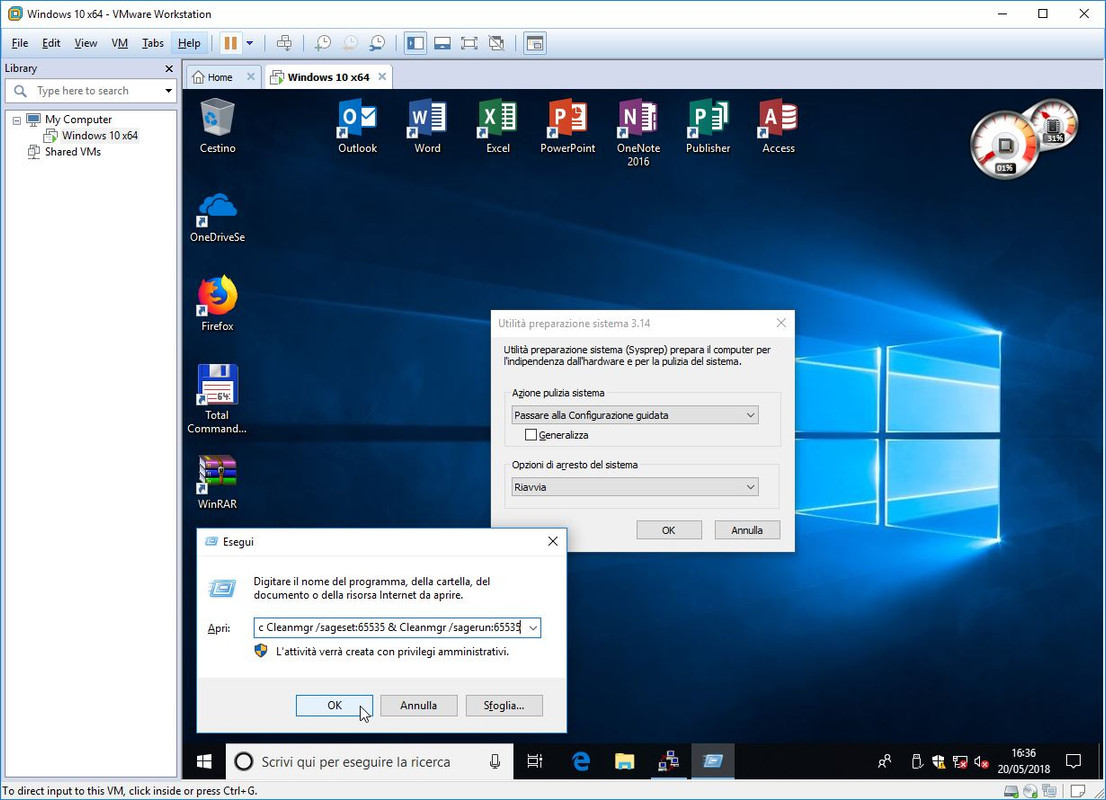Click the Cortana microphone icon
Image resolution: width=1106 pixels, height=800 pixels.
[x=495, y=761]
